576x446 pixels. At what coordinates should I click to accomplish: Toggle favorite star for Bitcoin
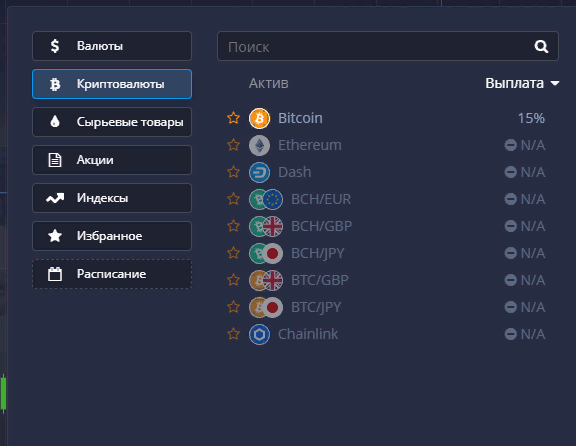pyautogui.click(x=233, y=118)
